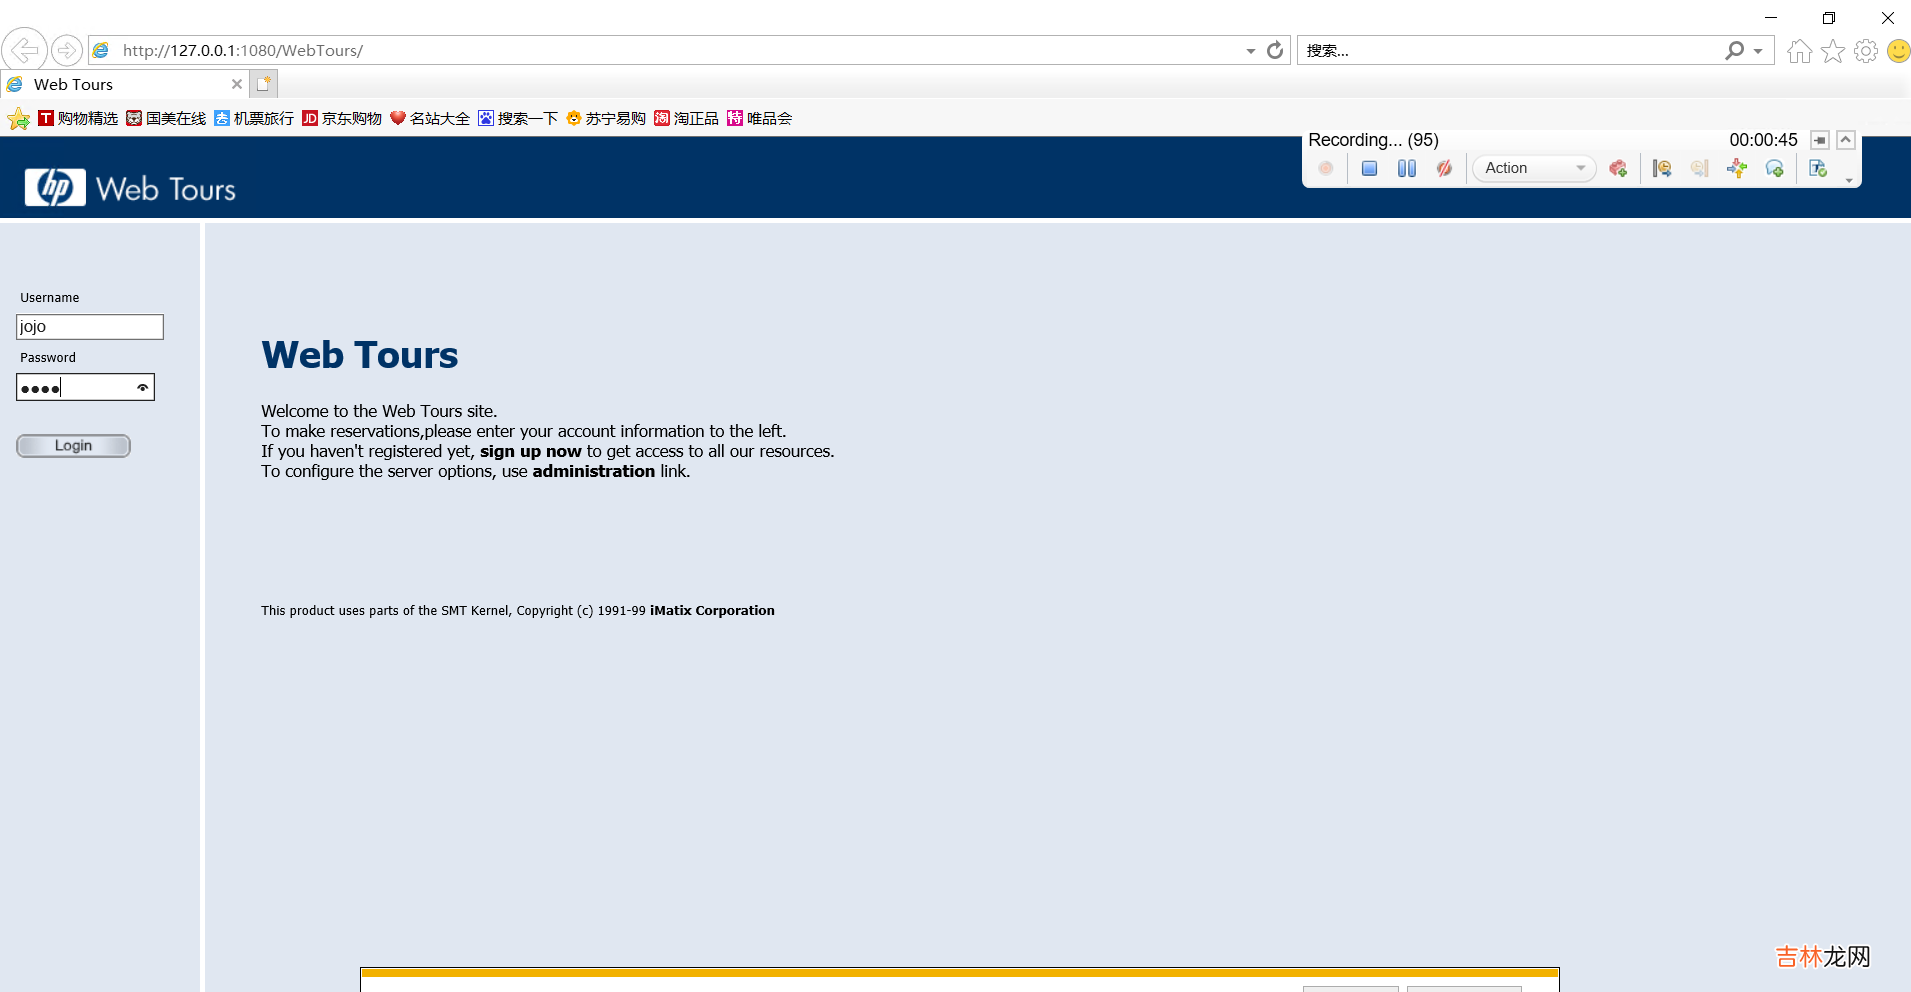This screenshot has width=1911, height=992.
Task: Click the red brick add-action icon
Action: [x=1618, y=169]
